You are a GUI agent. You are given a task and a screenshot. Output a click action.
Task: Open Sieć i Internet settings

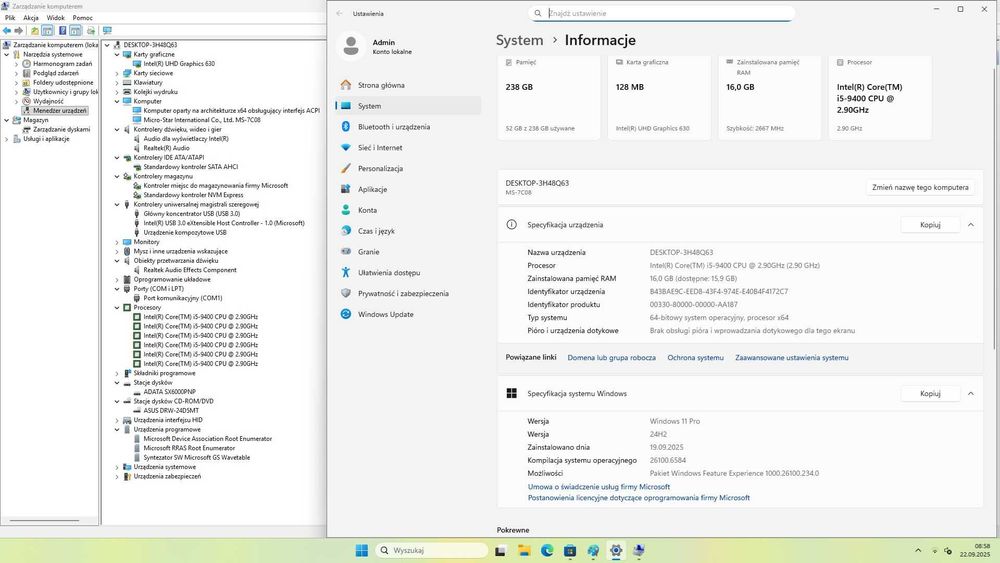pos(408,148)
